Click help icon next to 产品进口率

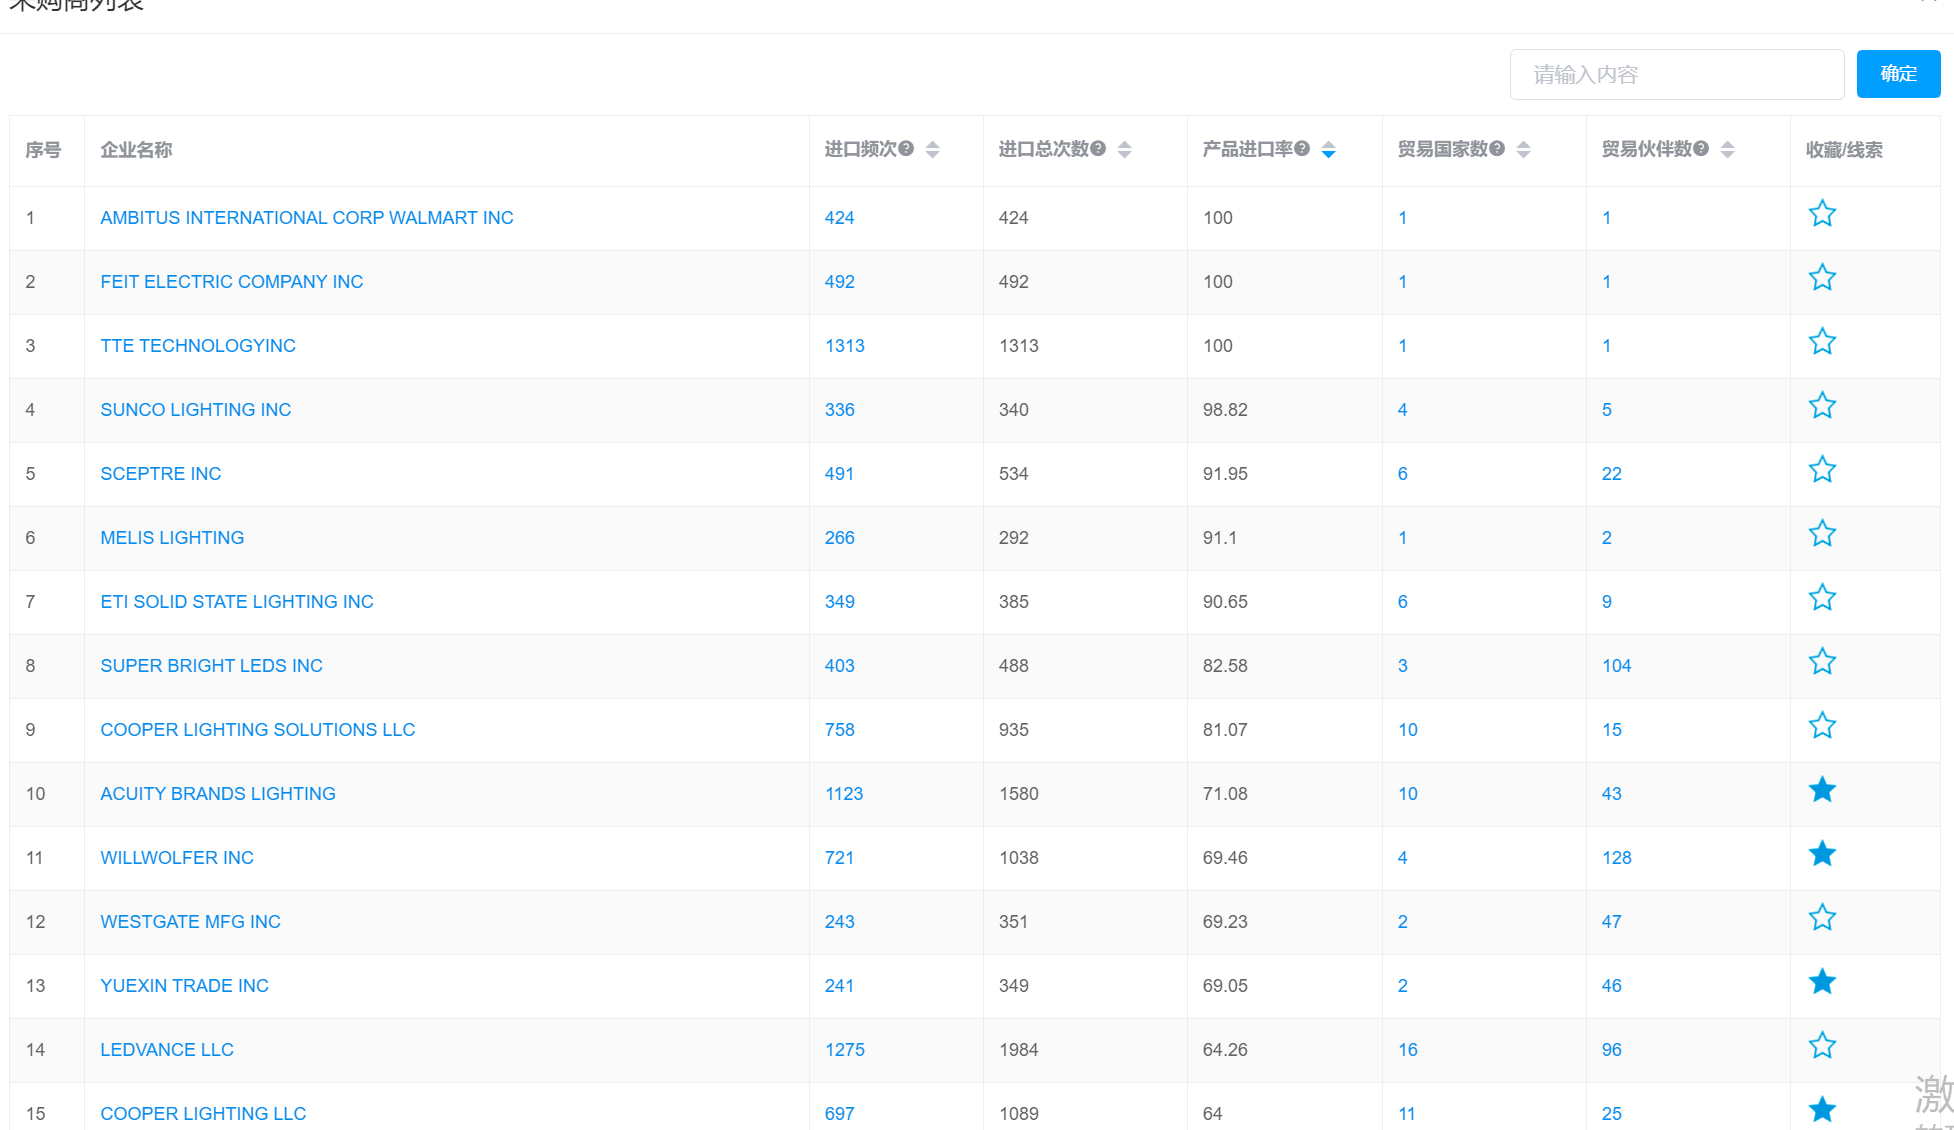(x=1302, y=149)
